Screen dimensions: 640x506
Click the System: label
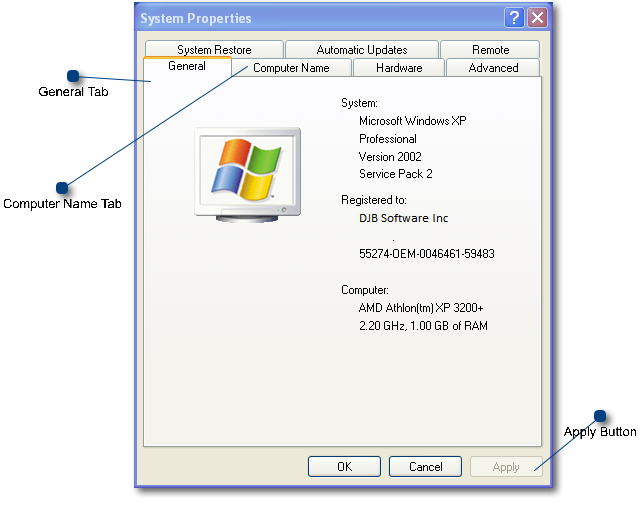[359, 103]
